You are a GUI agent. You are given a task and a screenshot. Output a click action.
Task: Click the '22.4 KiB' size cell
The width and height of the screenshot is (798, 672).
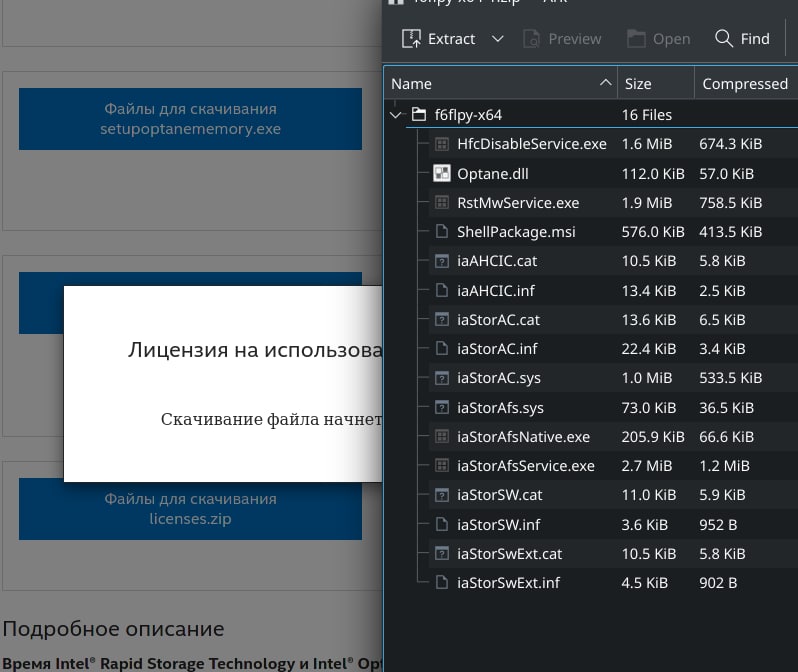click(649, 349)
